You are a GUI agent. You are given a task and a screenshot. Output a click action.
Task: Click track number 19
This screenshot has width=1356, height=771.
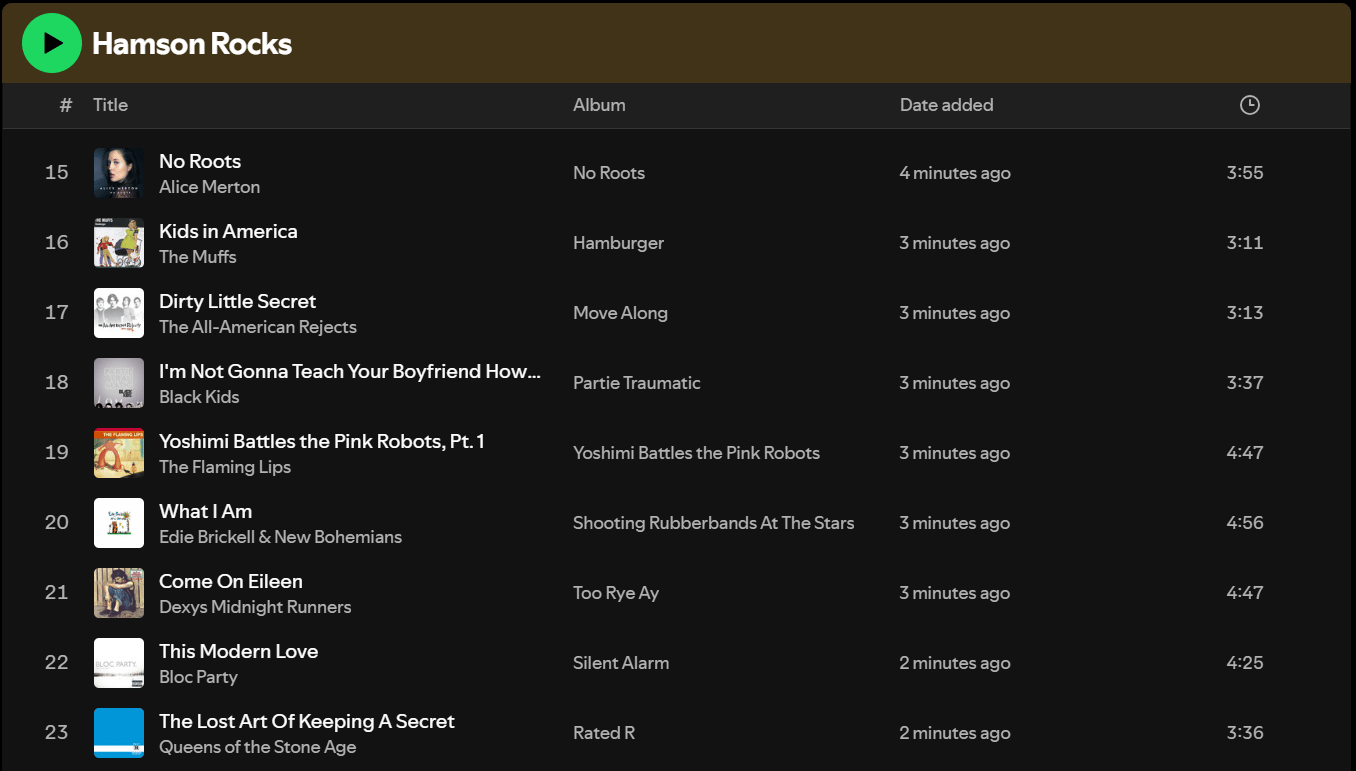[57, 453]
